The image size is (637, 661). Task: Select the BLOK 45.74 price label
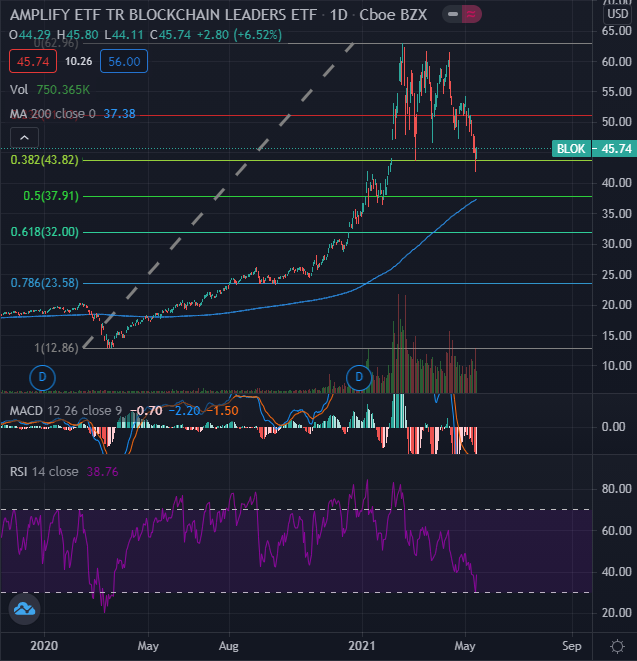(594, 149)
